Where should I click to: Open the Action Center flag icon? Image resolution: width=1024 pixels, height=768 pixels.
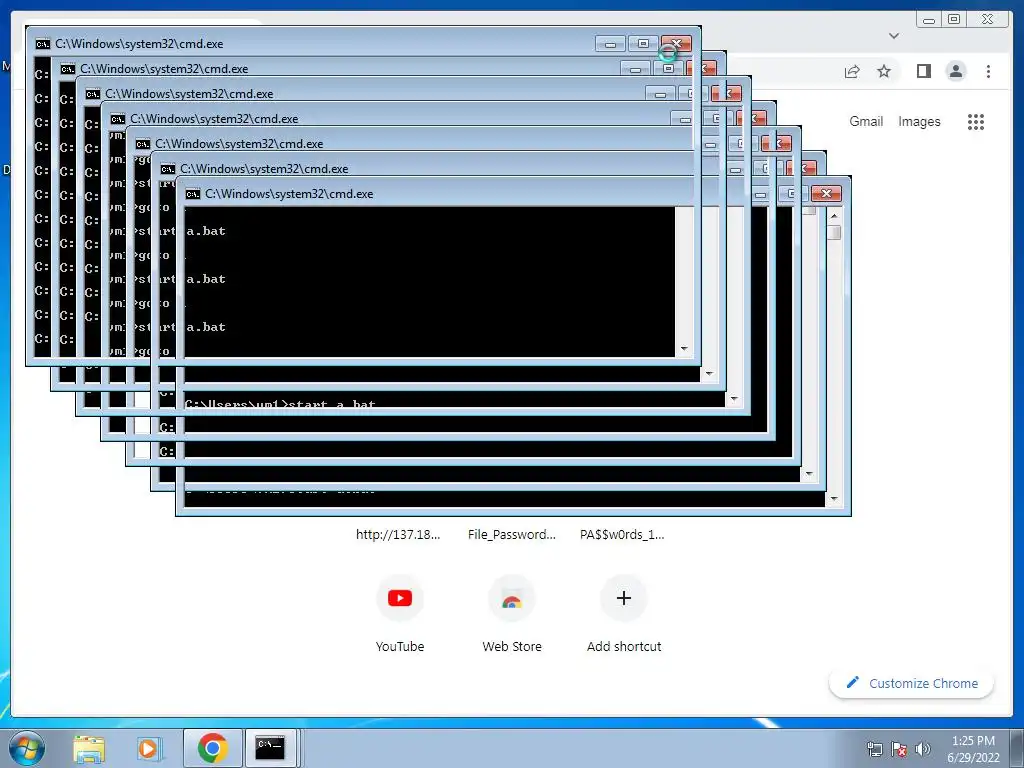[x=899, y=748]
